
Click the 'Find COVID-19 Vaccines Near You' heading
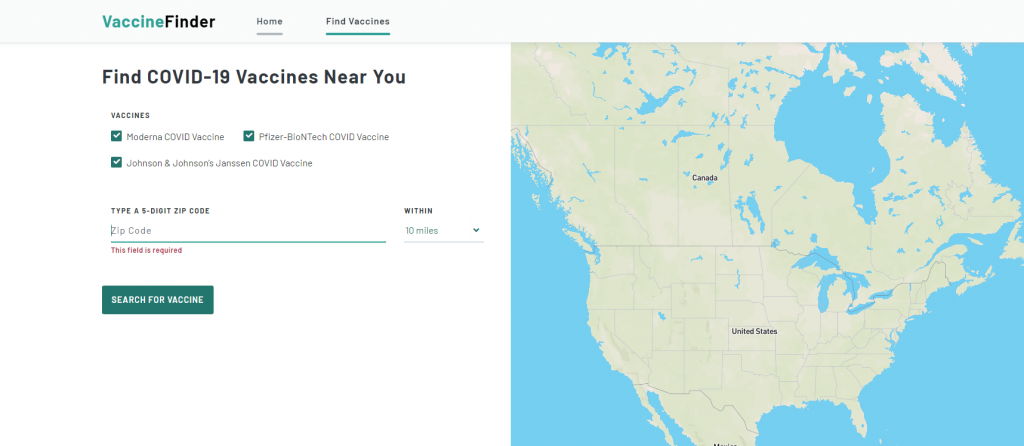point(254,77)
